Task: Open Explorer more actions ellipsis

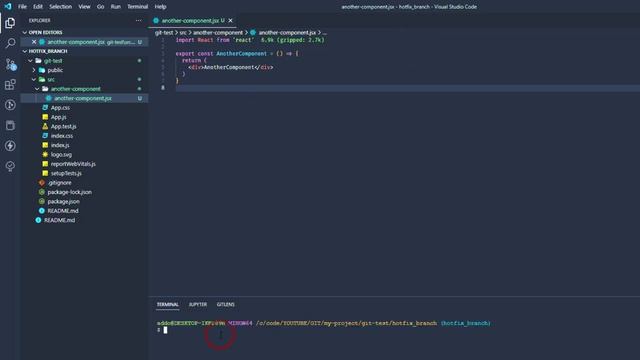Action: coord(139,20)
